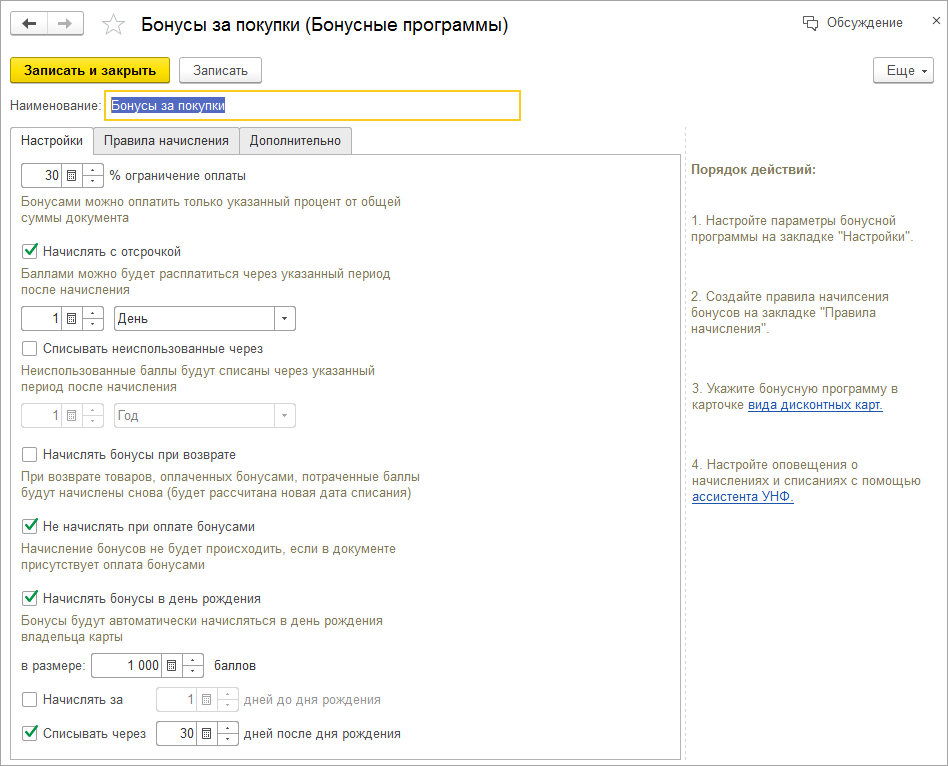
Task: Open calculator for birthday bonus баллов amount
Action: [171, 666]
